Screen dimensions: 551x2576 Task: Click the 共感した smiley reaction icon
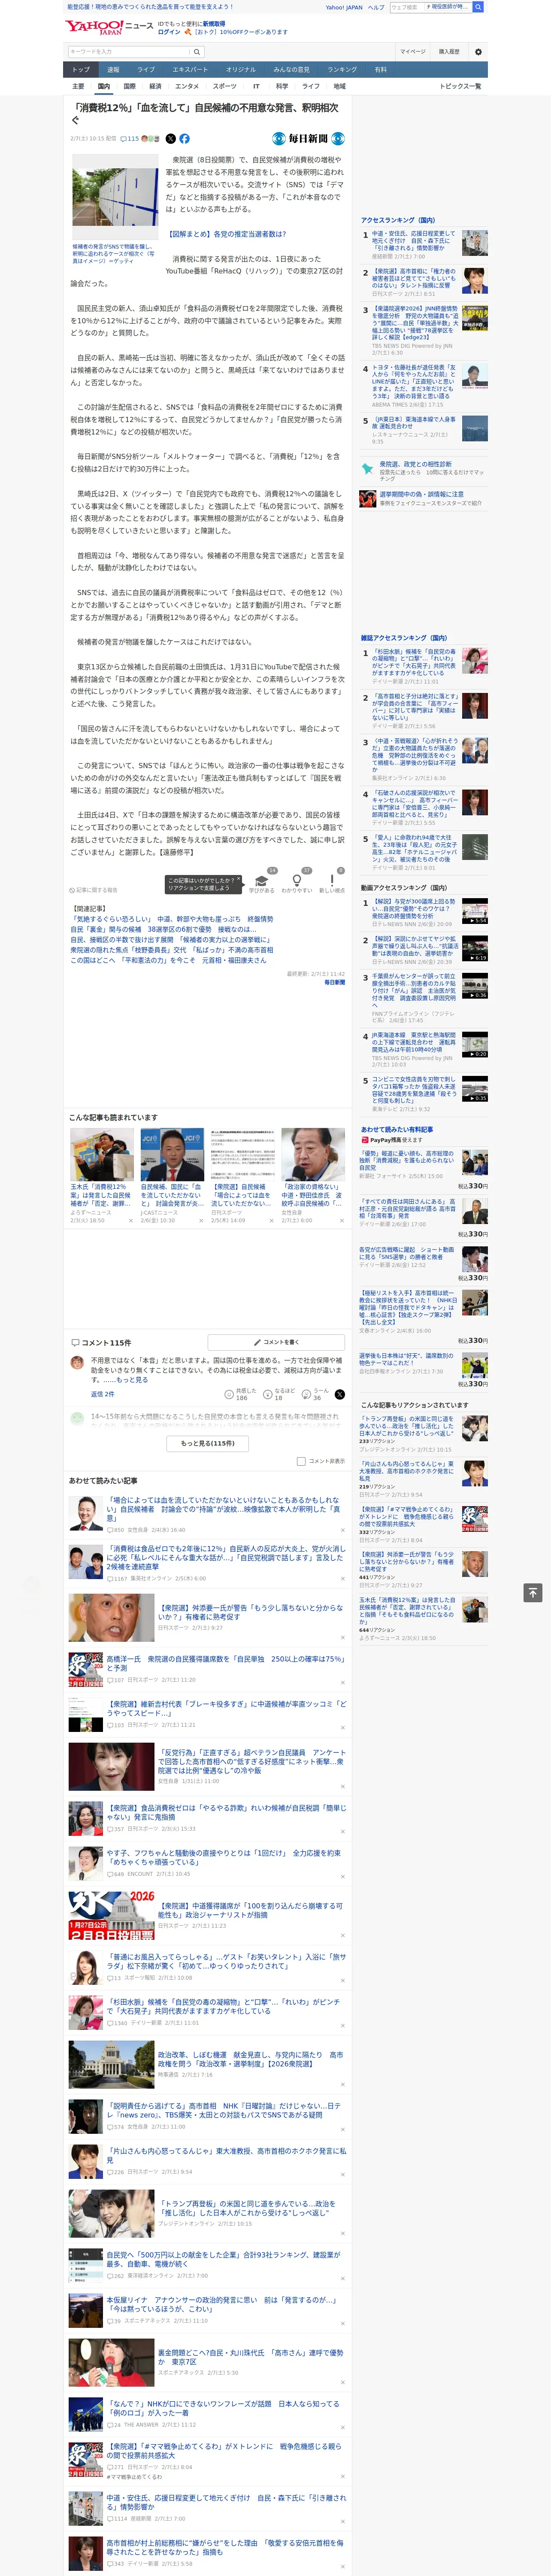[x=229, y=1394]
